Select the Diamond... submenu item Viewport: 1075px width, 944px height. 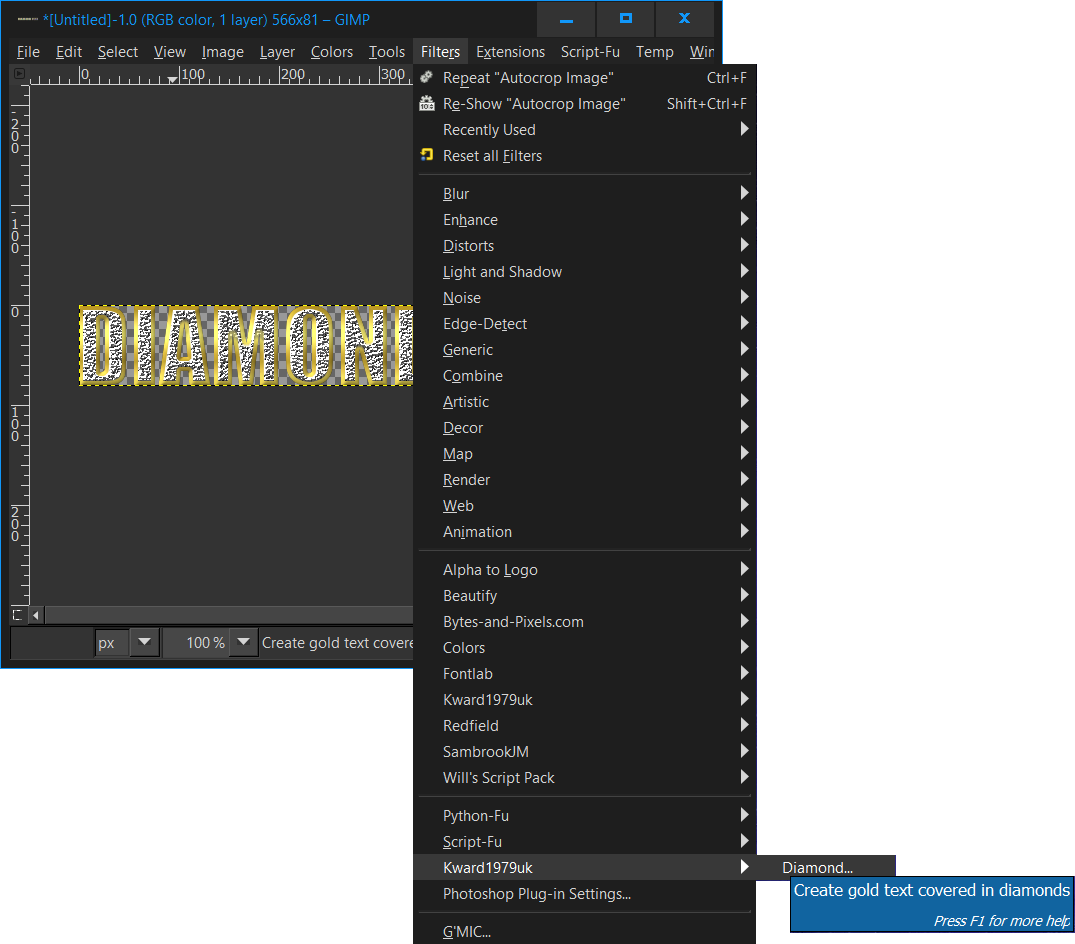click(x=825, y=867)
